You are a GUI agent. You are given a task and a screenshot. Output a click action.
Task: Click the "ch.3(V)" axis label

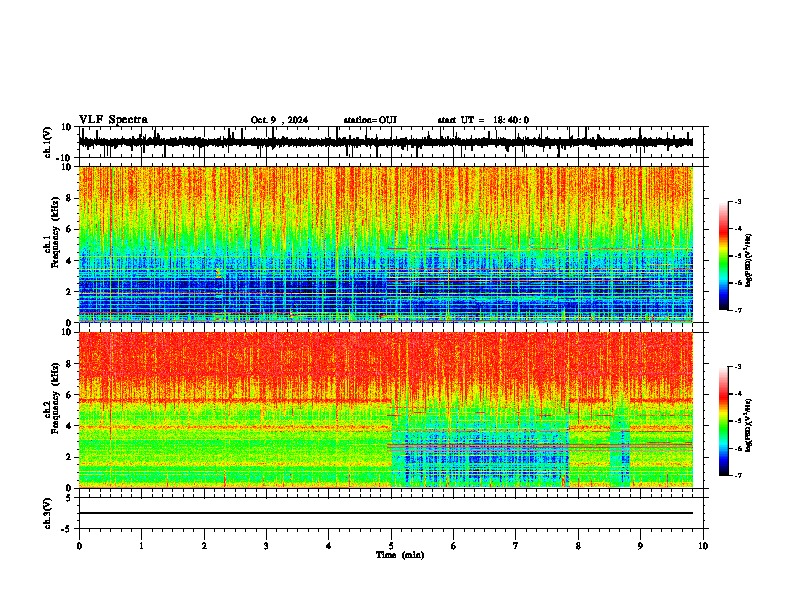point(48,514)
